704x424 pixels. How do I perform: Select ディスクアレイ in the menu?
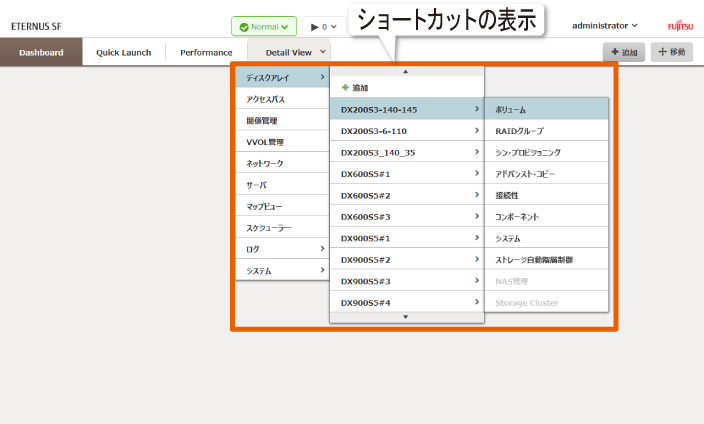coord(282,77)
